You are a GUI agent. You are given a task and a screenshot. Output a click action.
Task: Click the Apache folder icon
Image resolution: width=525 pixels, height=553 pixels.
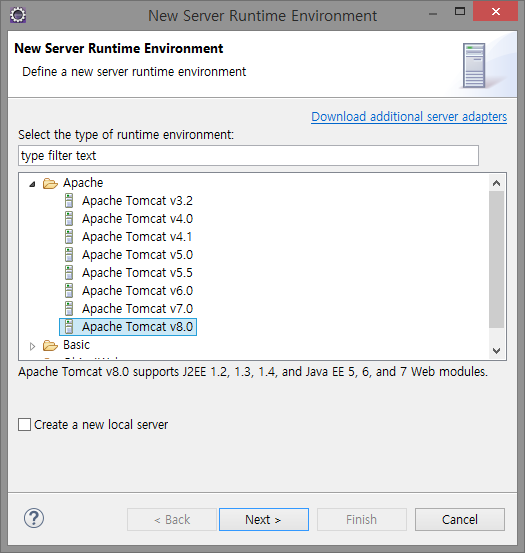pos(50,183)
